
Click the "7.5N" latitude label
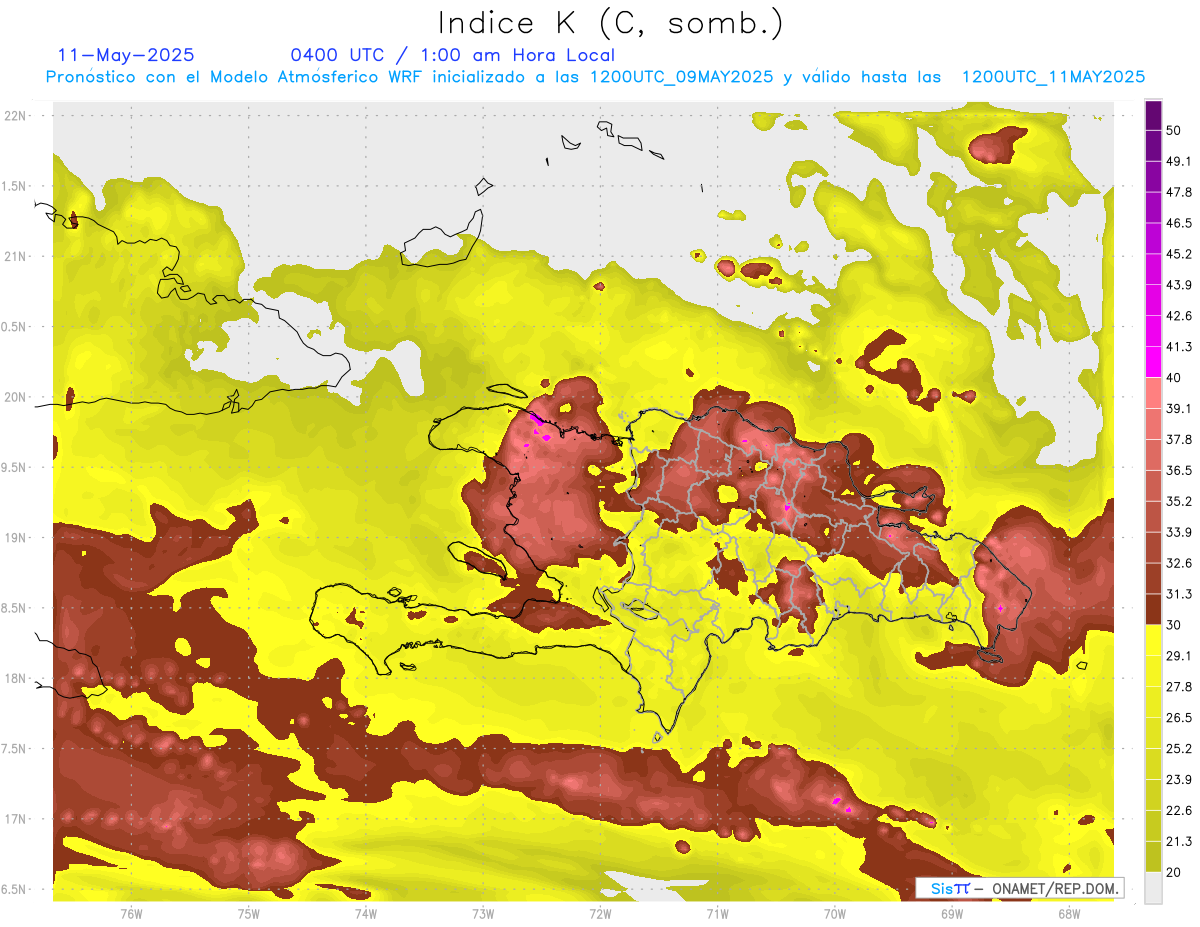15,748
